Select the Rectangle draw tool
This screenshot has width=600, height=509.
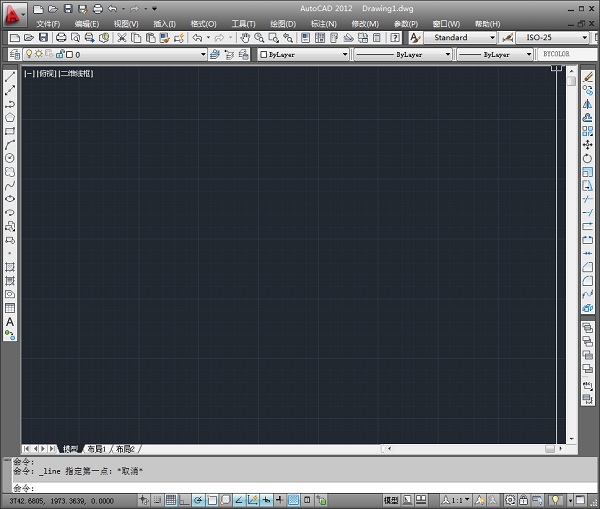point(10,131)
